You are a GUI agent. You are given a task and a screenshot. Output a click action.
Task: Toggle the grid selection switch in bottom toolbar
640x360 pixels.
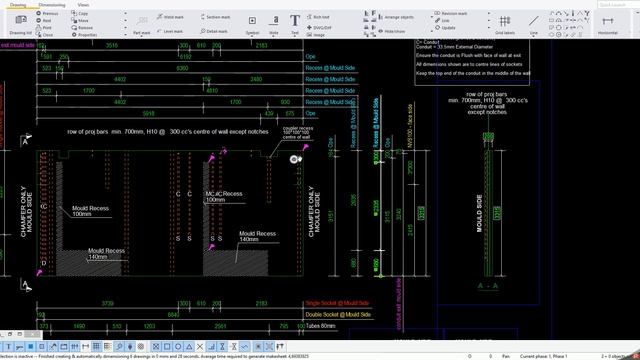[96, 347]
